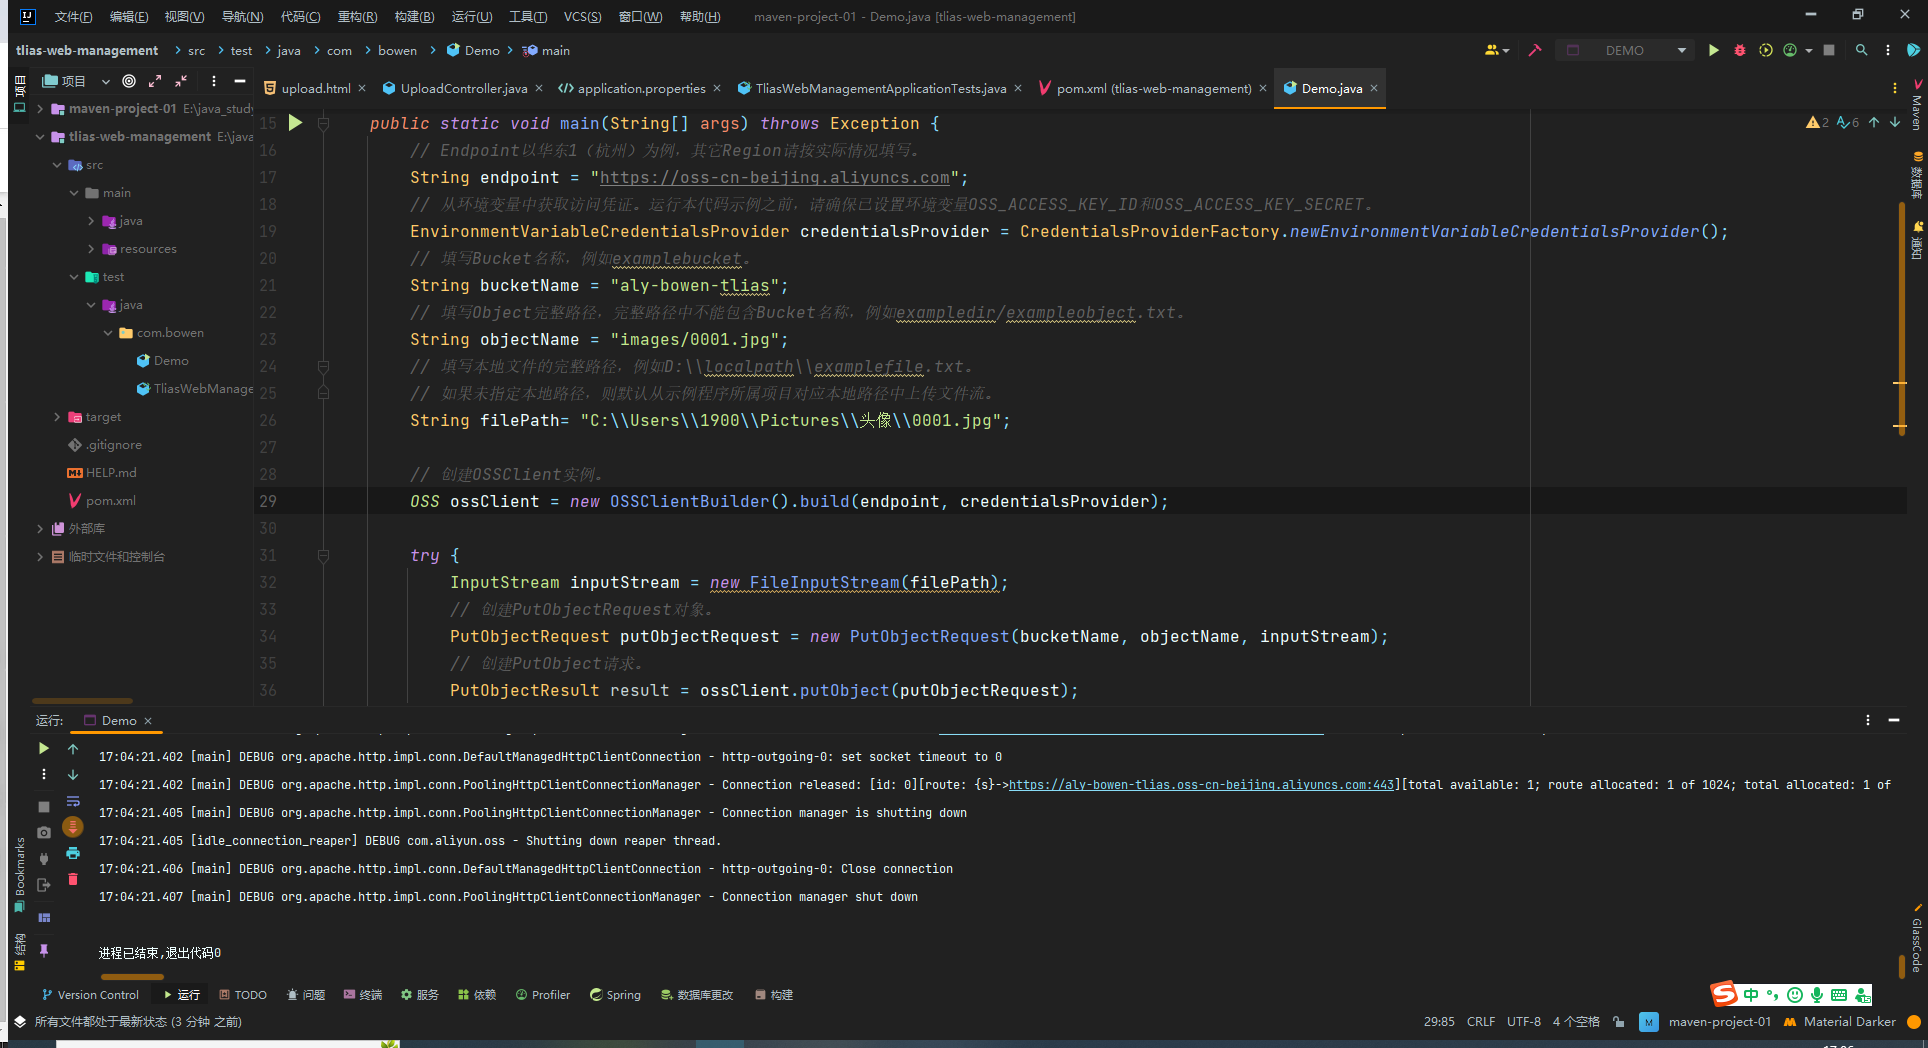The image size is (1928, 1048).
Task: Toggle the read-only lock icon in the status bar
Action: pyautogui.click(x=1619, y=1022)
